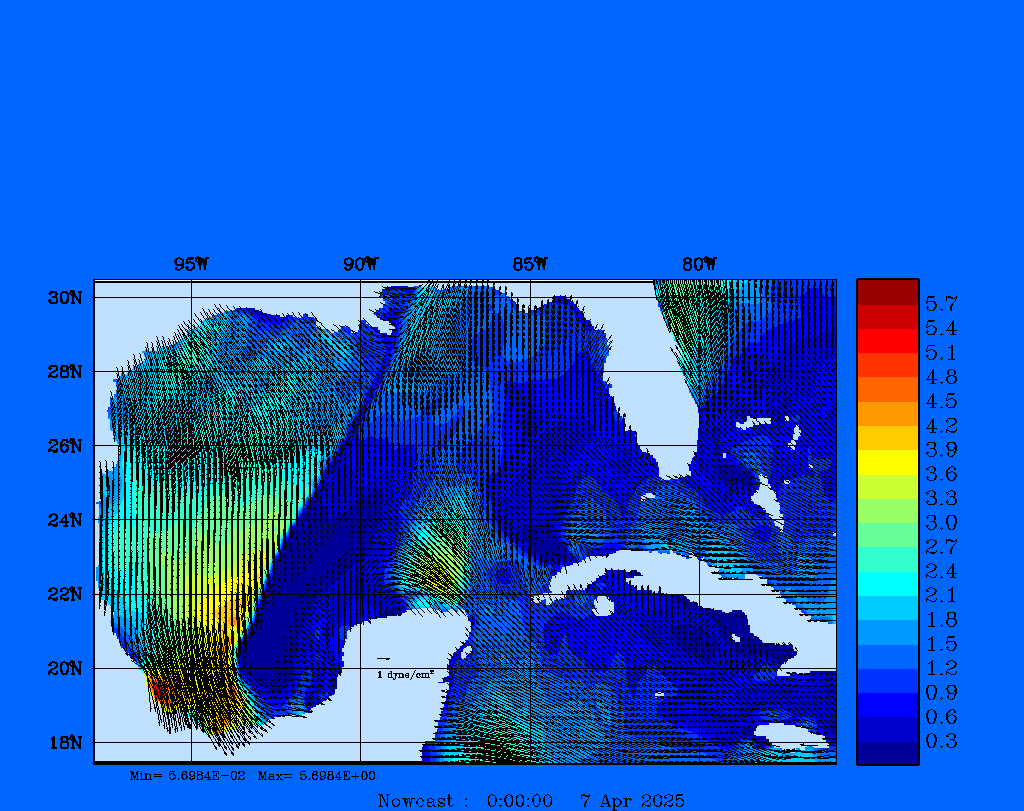This screenshot has height=811, width=1024.
Task: Click the 2.1 colorbar value label
Action: coord(941,595)
